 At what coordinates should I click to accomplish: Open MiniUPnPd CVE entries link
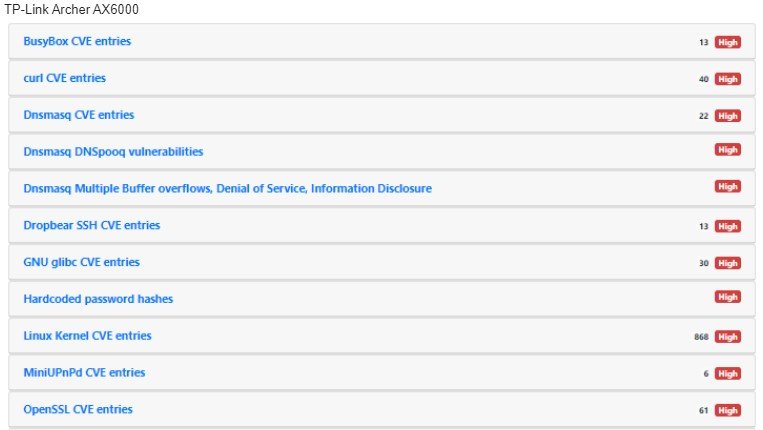coord(84,373)
